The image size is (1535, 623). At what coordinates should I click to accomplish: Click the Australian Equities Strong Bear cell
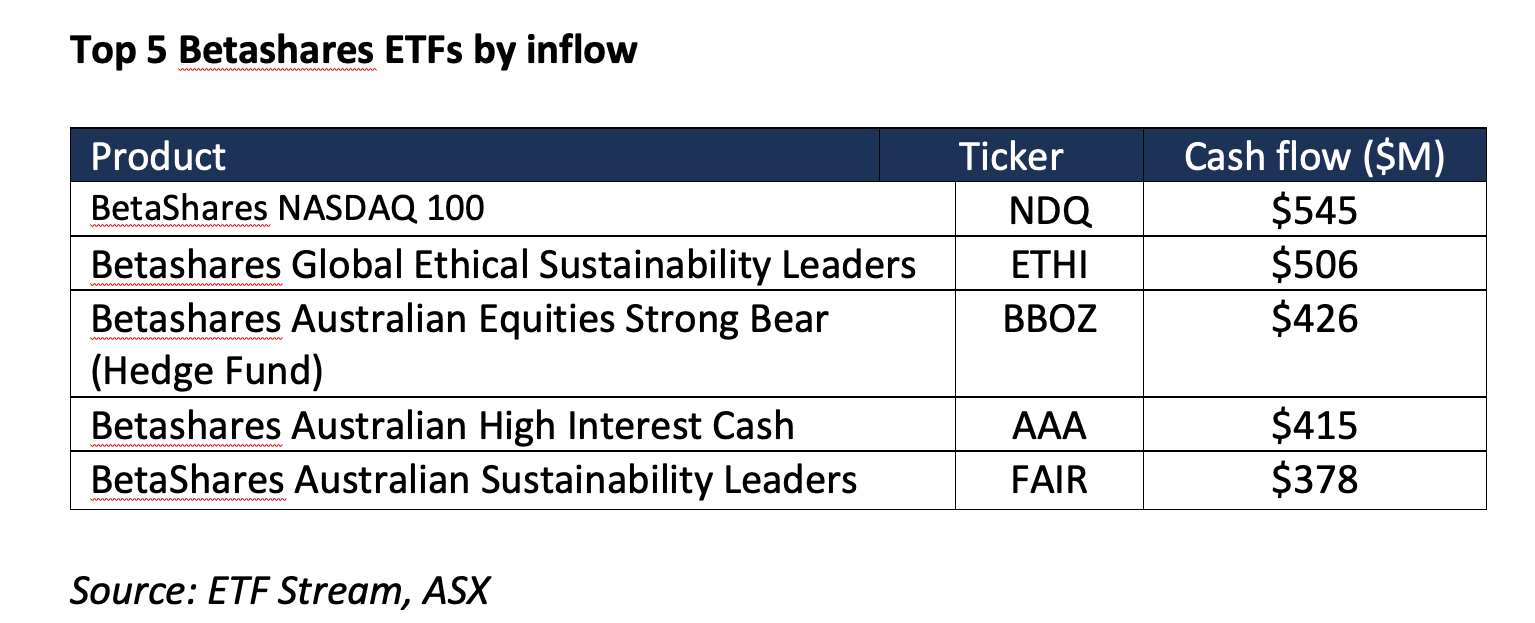[x=460, y=320]
